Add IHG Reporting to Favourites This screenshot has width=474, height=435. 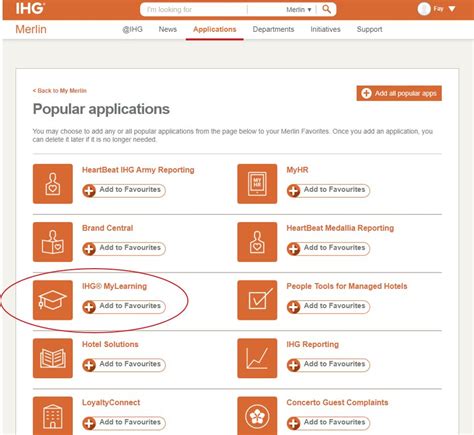328,365
